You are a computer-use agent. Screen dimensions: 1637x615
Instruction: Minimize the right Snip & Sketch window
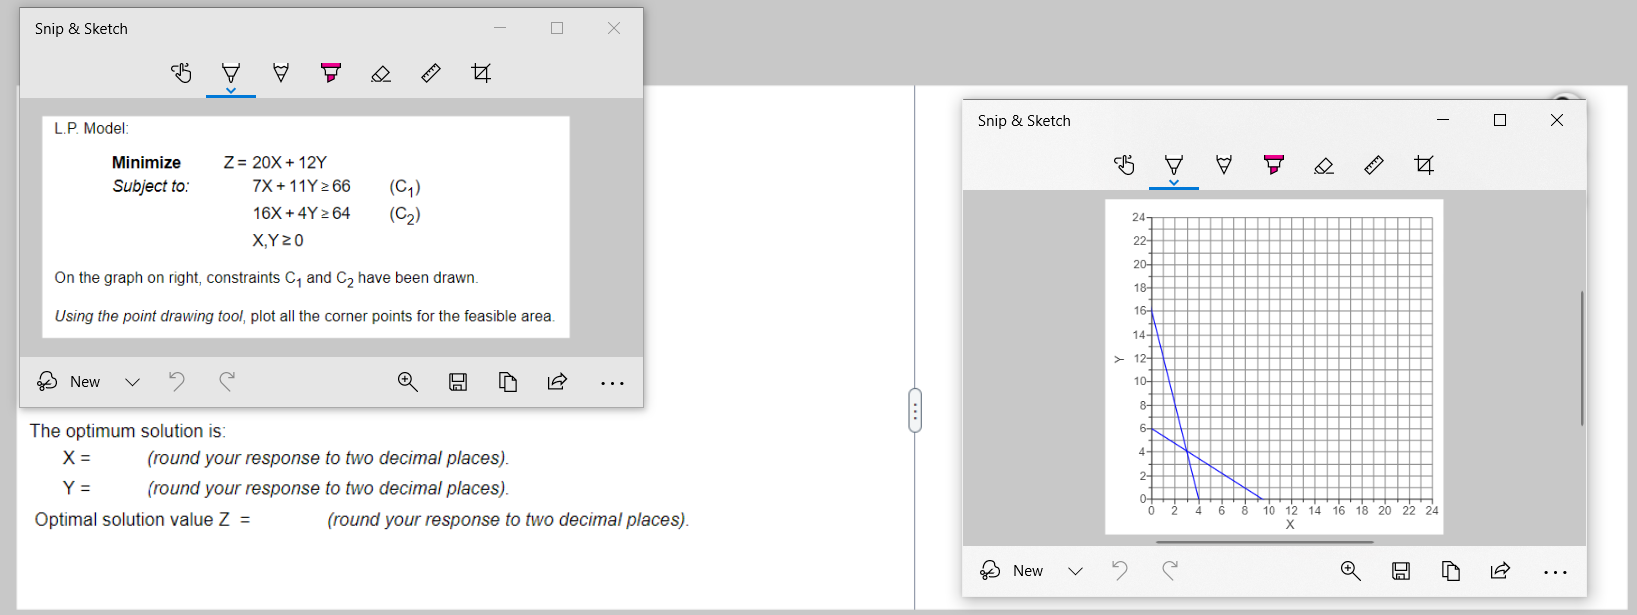point(1443,120)
